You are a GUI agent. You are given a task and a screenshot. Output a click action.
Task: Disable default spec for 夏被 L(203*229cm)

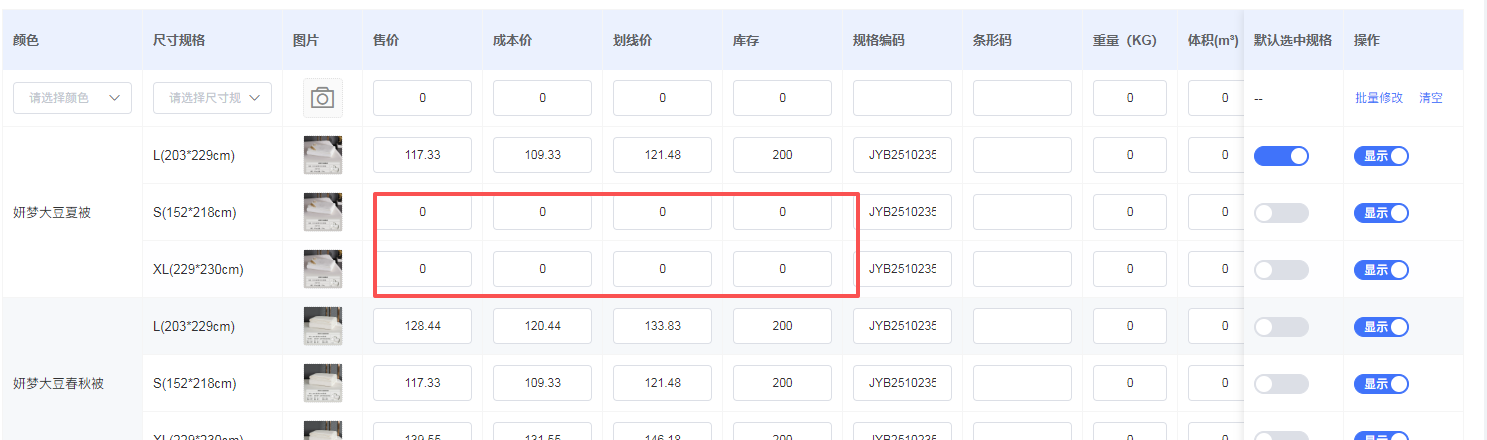(x=1281, y=155)
